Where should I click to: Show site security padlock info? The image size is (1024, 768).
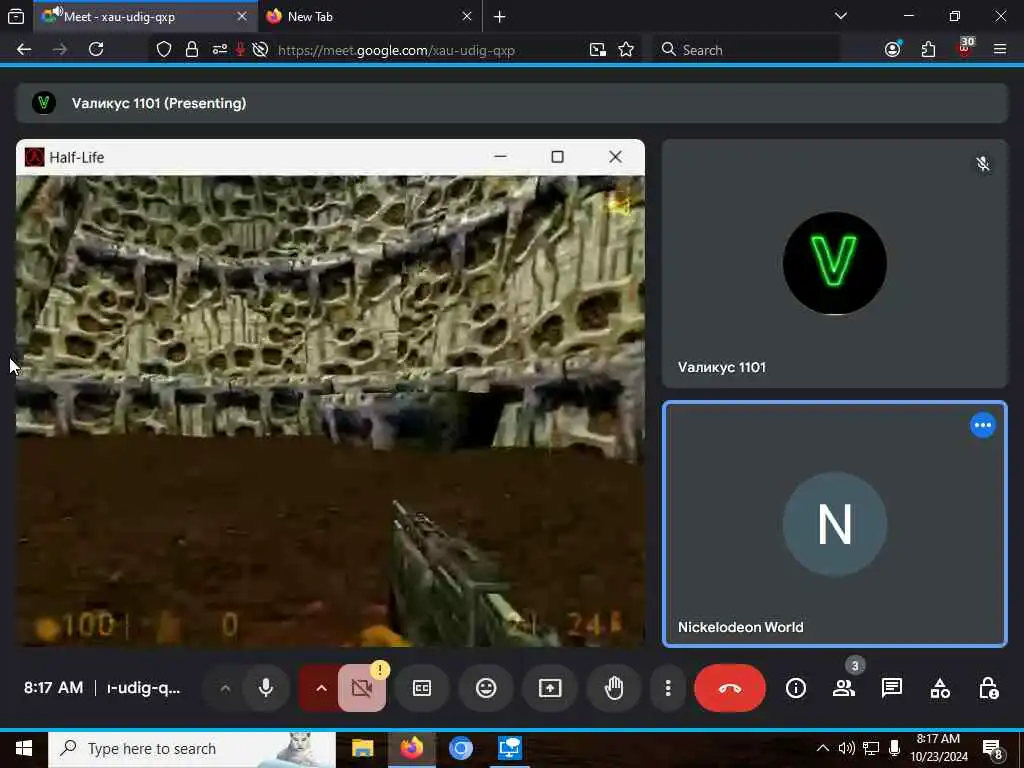pos(191,50)
